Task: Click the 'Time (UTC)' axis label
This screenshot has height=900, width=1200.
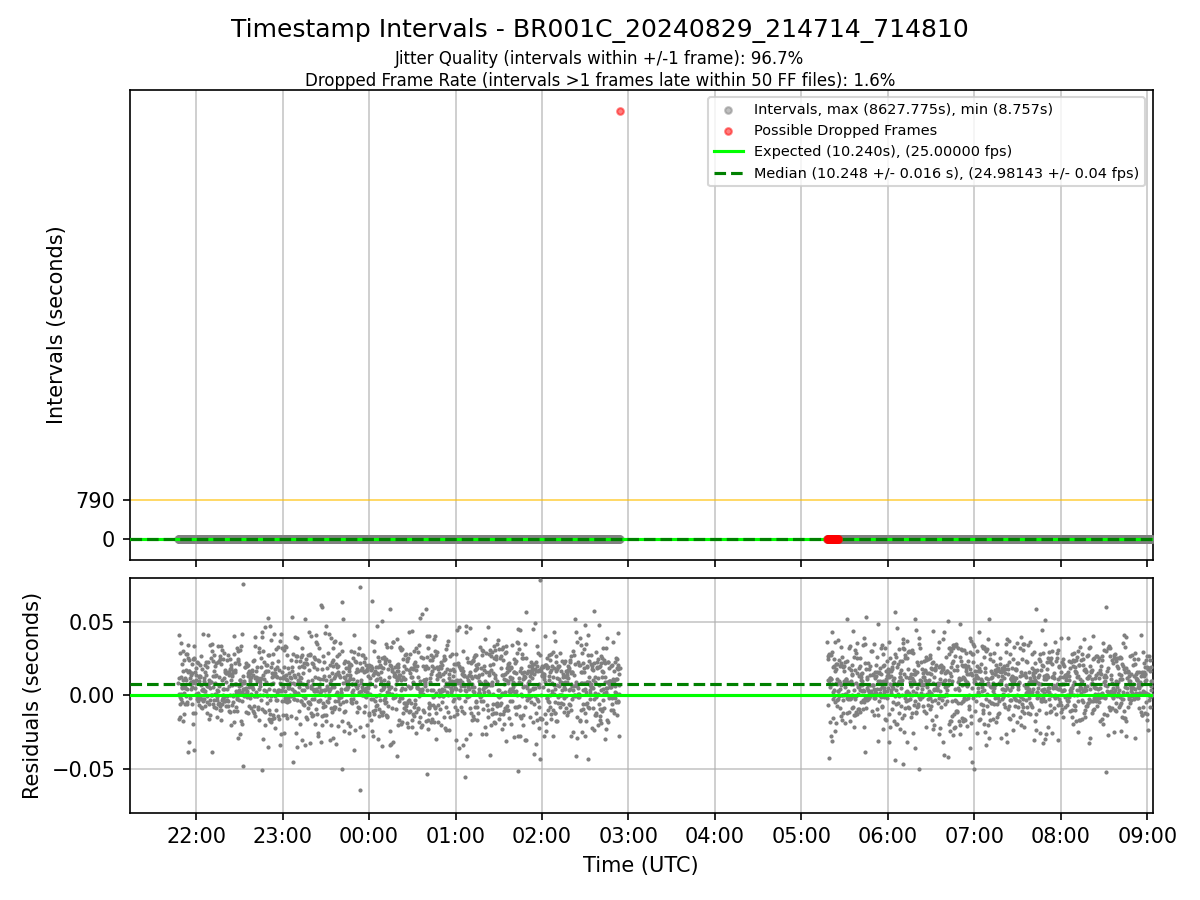Action: 641,865
